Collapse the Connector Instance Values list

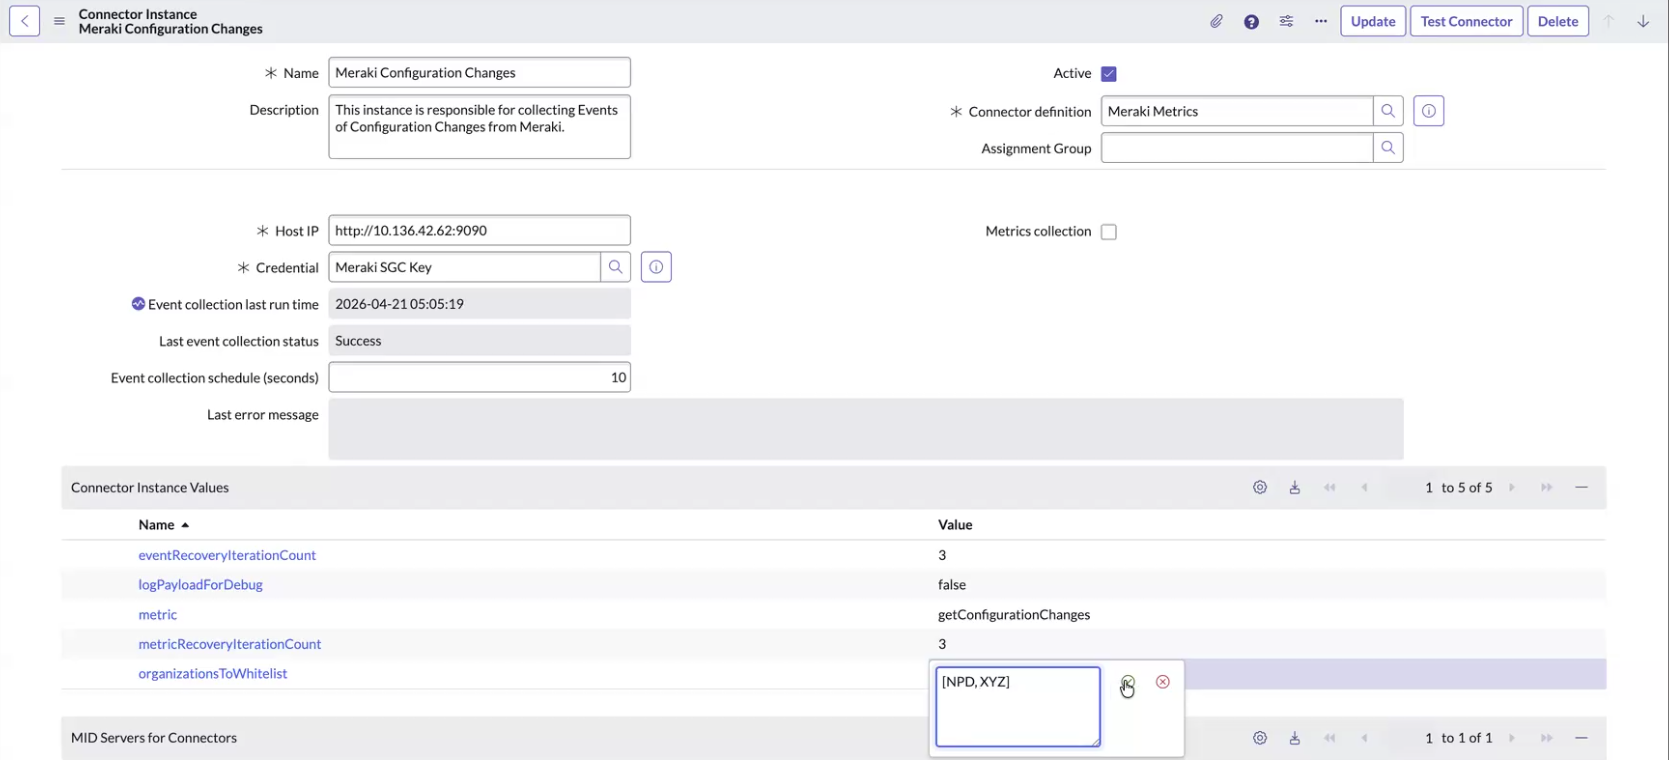[1582, 488]
